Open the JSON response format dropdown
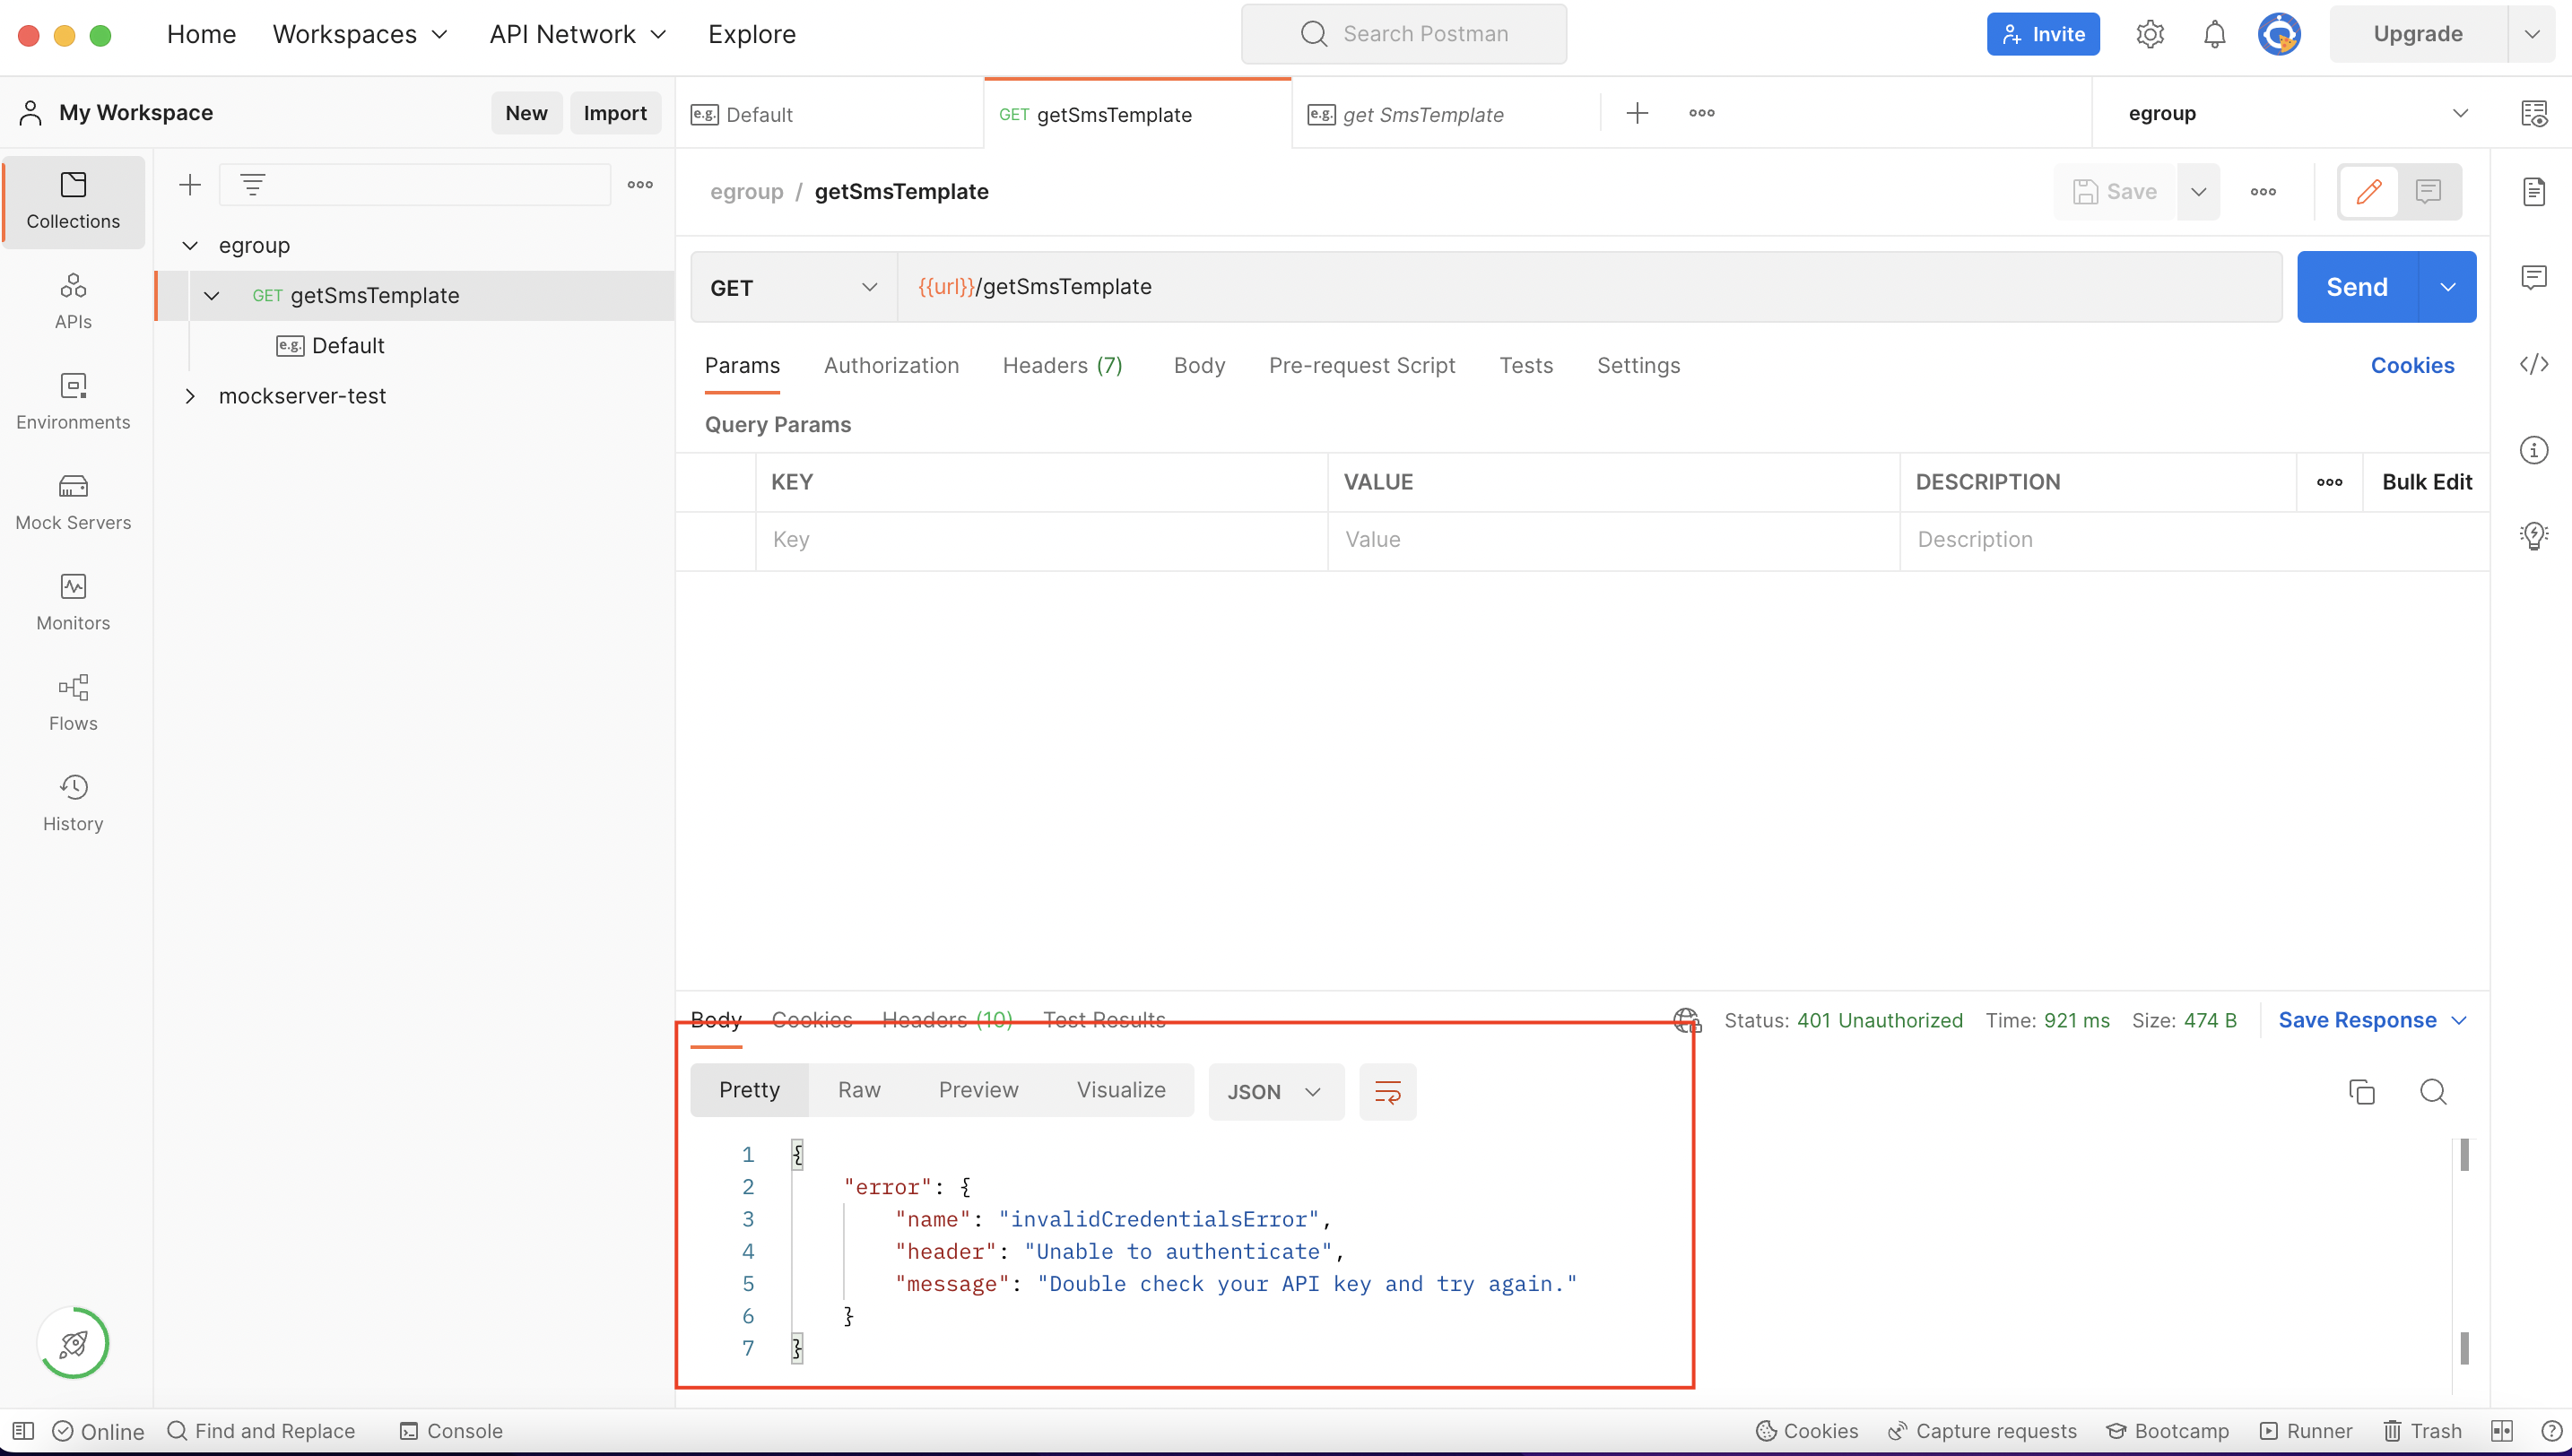Image resolution: width=2572 pixels, height=1456 pixels. click(x=1275, y=1091)
